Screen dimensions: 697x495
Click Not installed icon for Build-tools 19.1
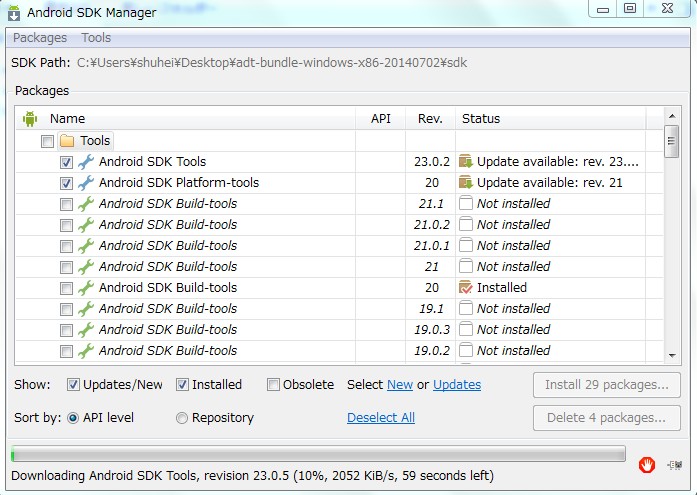pos(465,308)
